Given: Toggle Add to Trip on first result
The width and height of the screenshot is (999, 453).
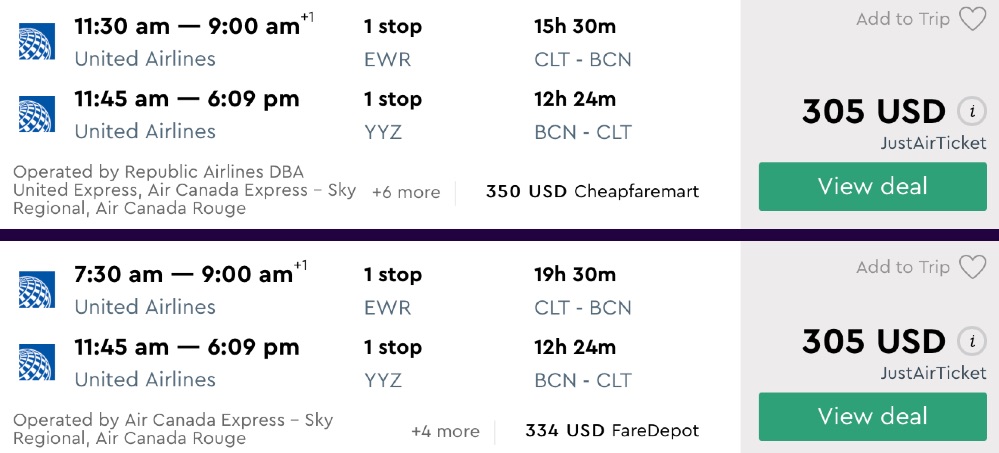Looking at the screenshot, I should click(903, 19).
